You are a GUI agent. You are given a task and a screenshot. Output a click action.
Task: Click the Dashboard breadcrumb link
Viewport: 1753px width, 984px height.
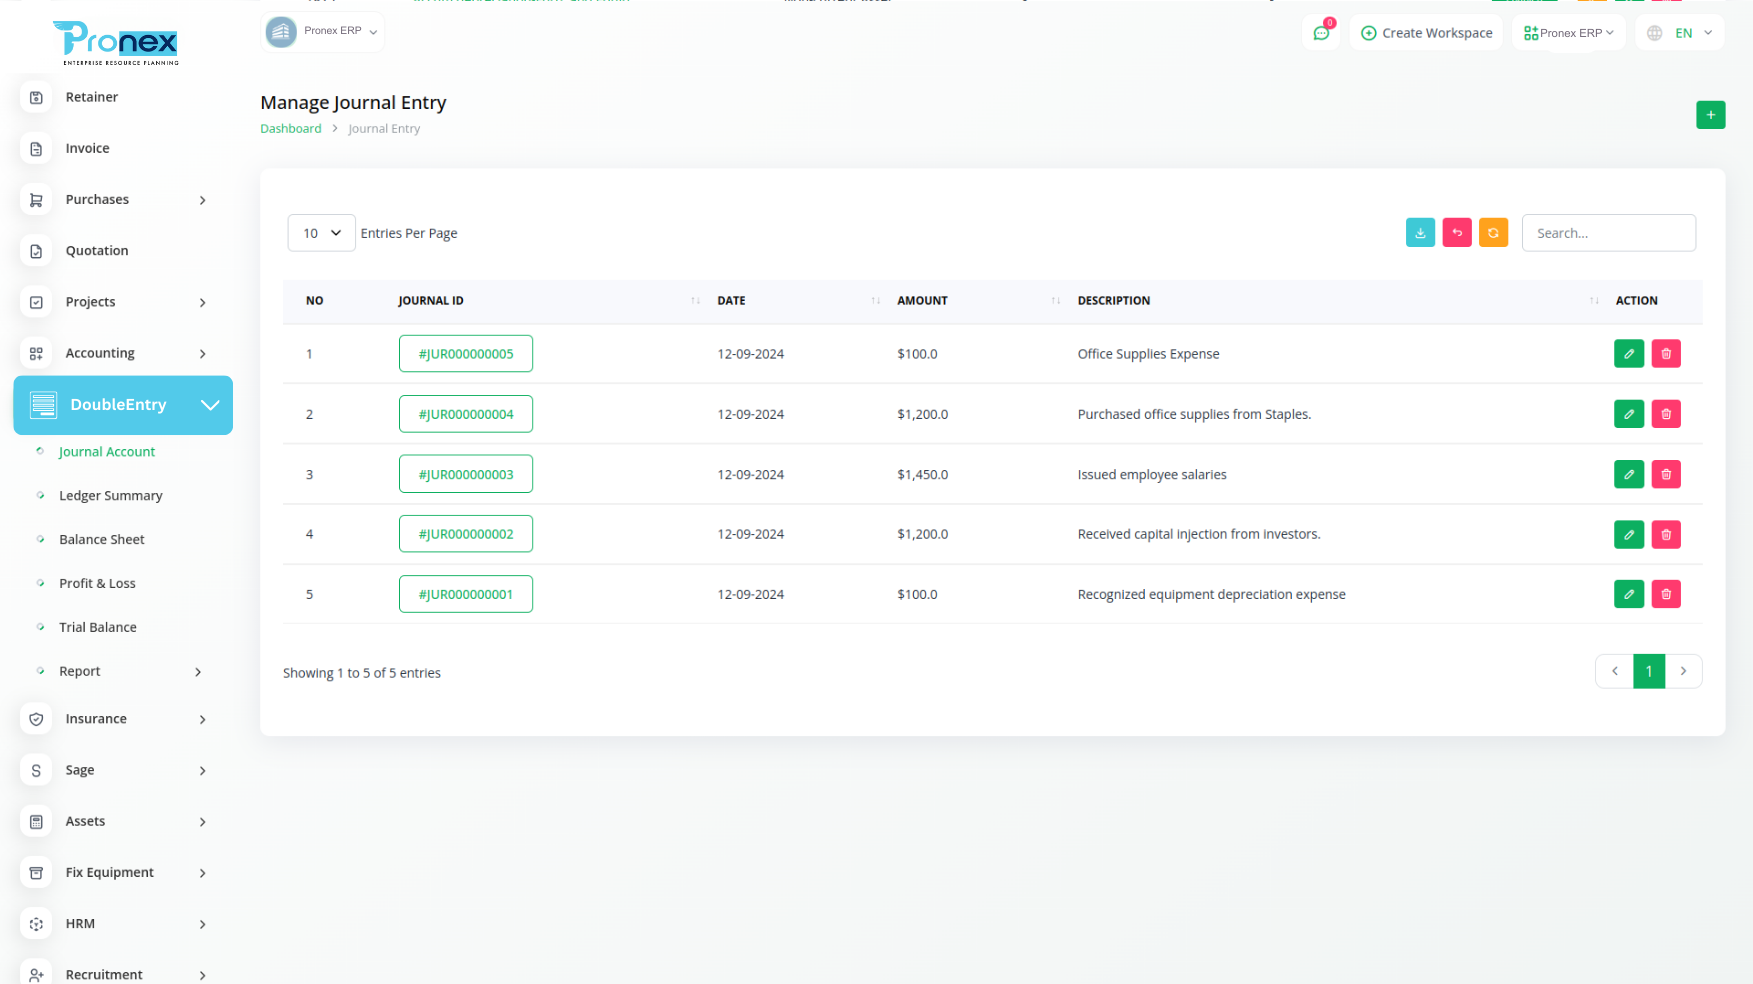291,129
